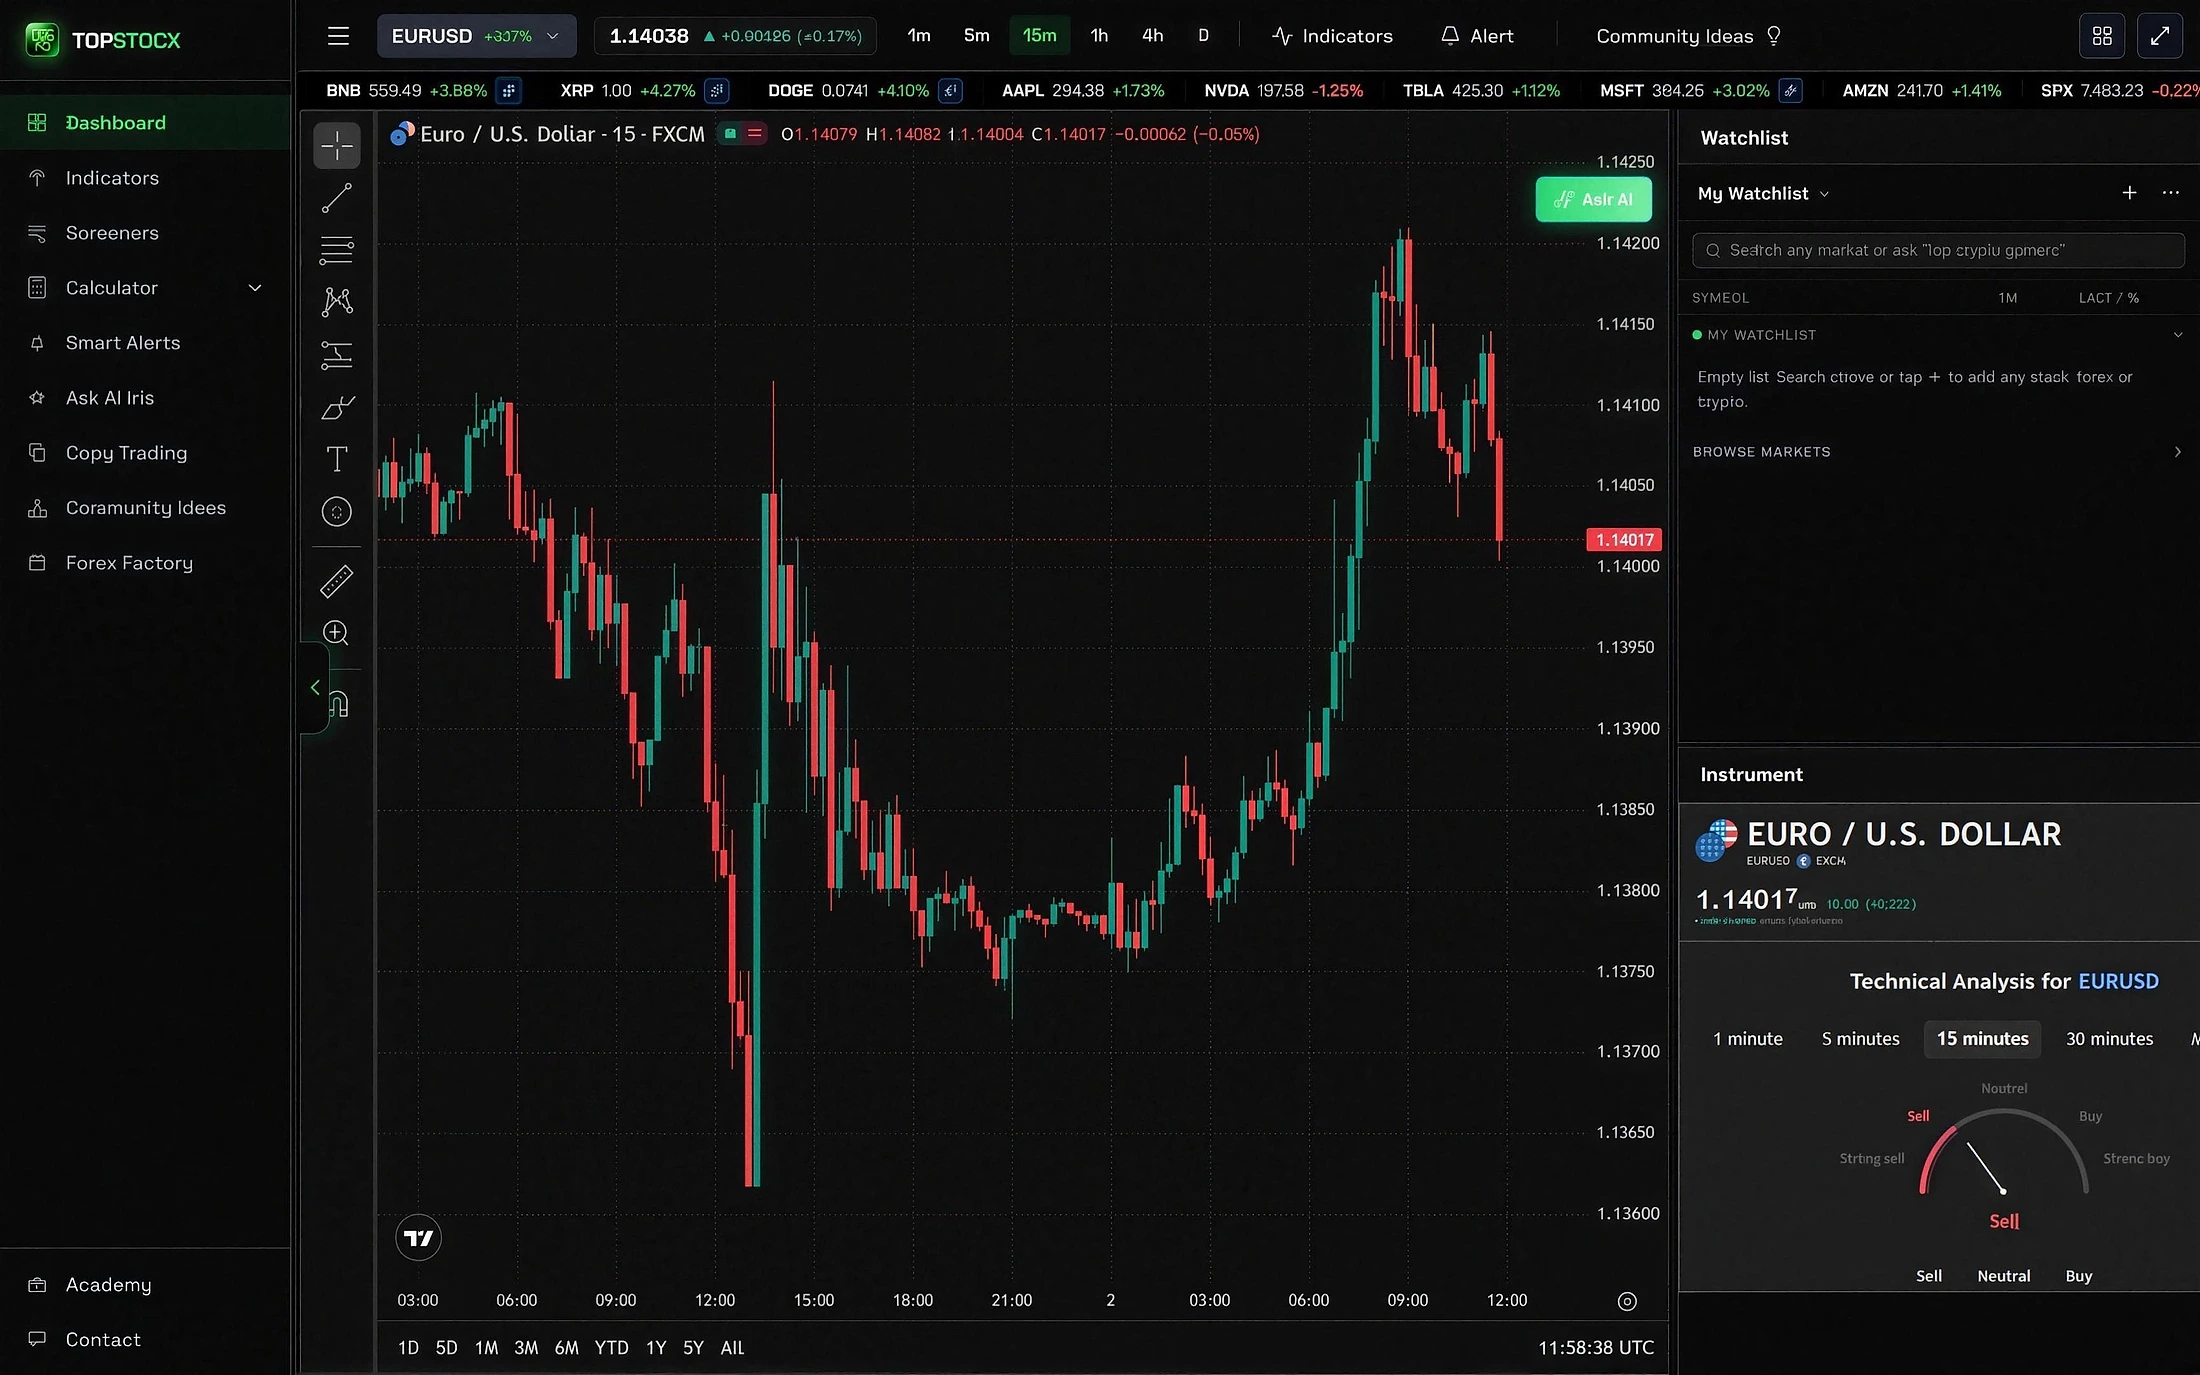
Task: Open the 30 minutes analysis tab
Action: point(2109,1039)
